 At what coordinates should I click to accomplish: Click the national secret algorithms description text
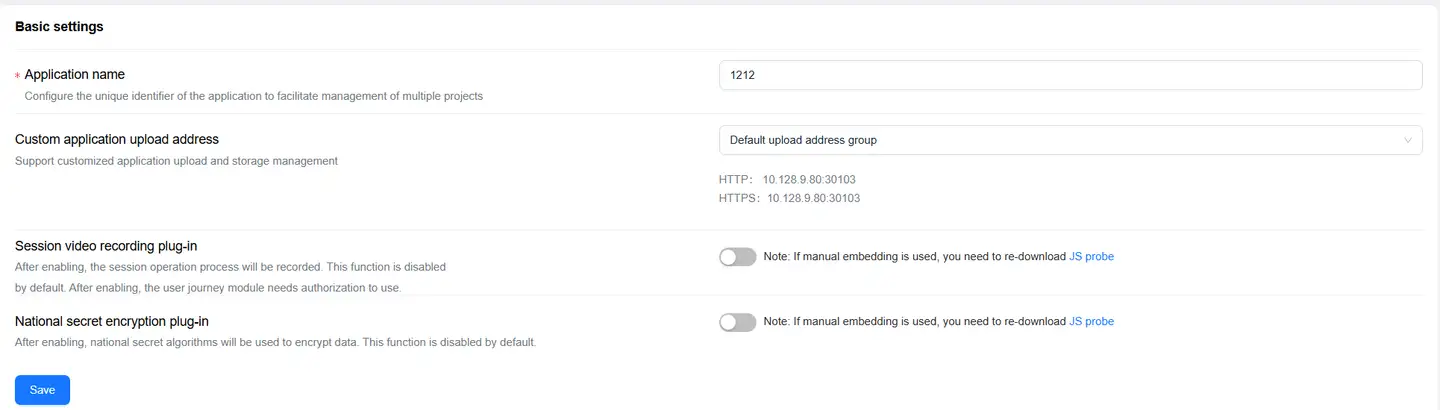pyautogui.click(x=275, y=343)
